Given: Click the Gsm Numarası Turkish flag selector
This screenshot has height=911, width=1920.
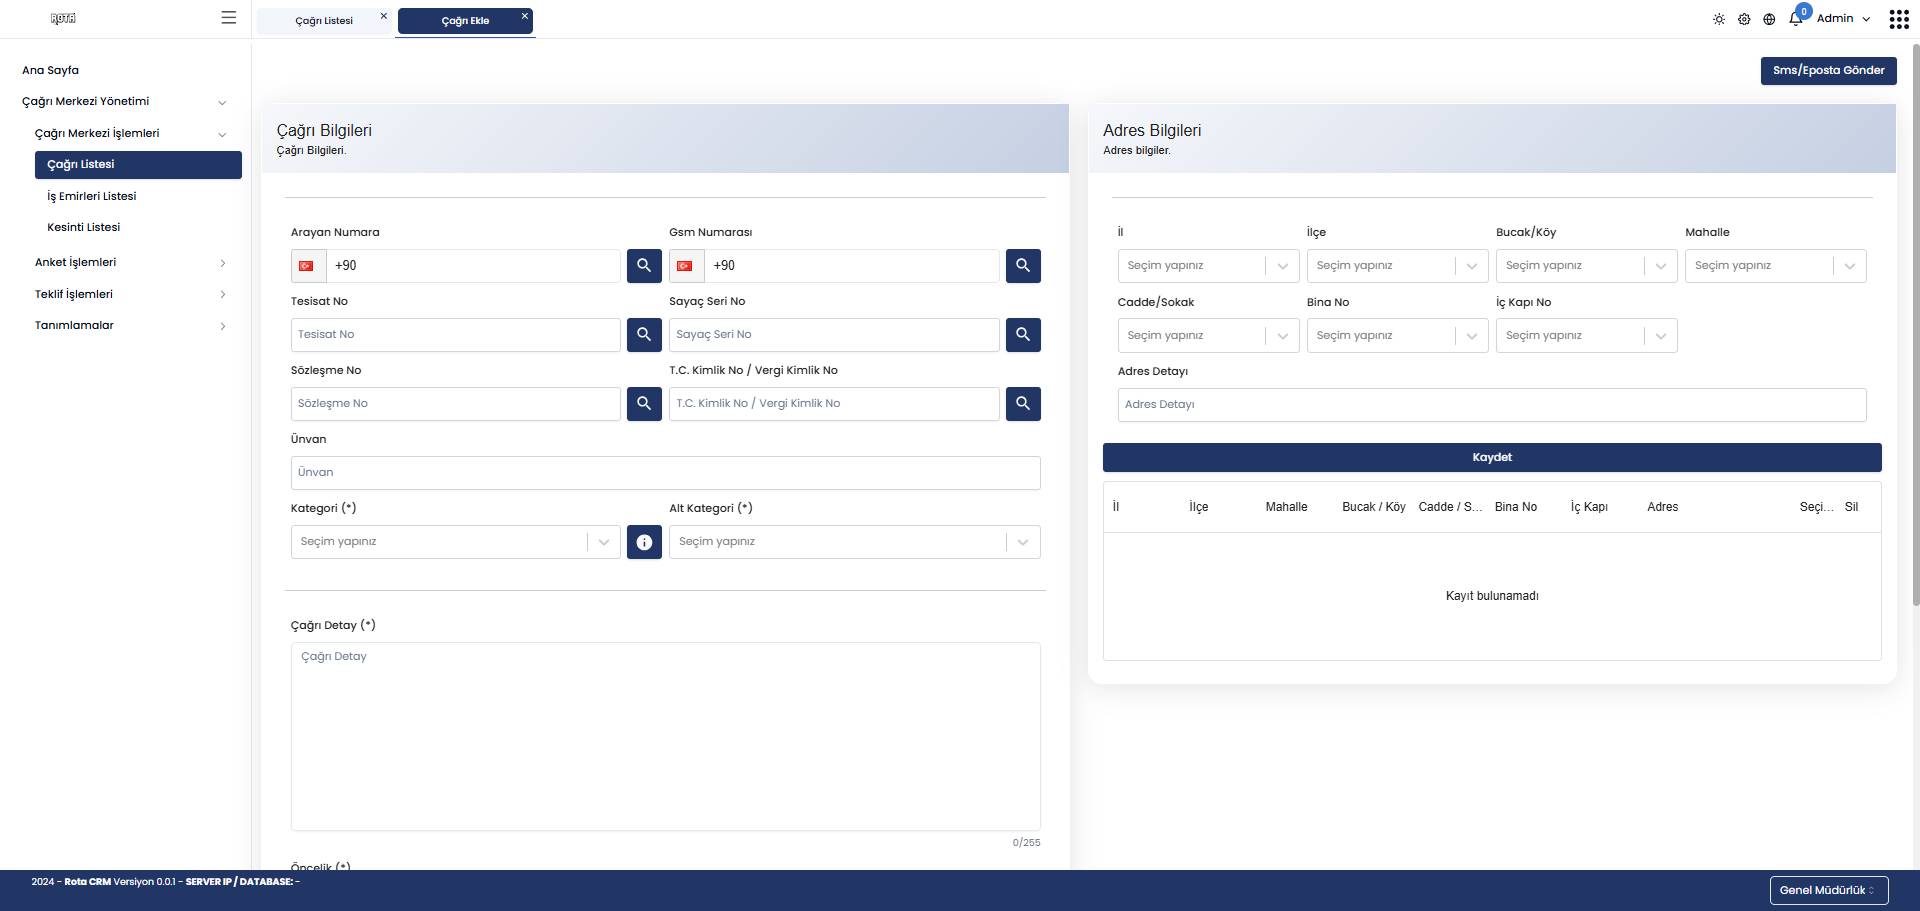Looking at the screenshot, I should point(686,266).
